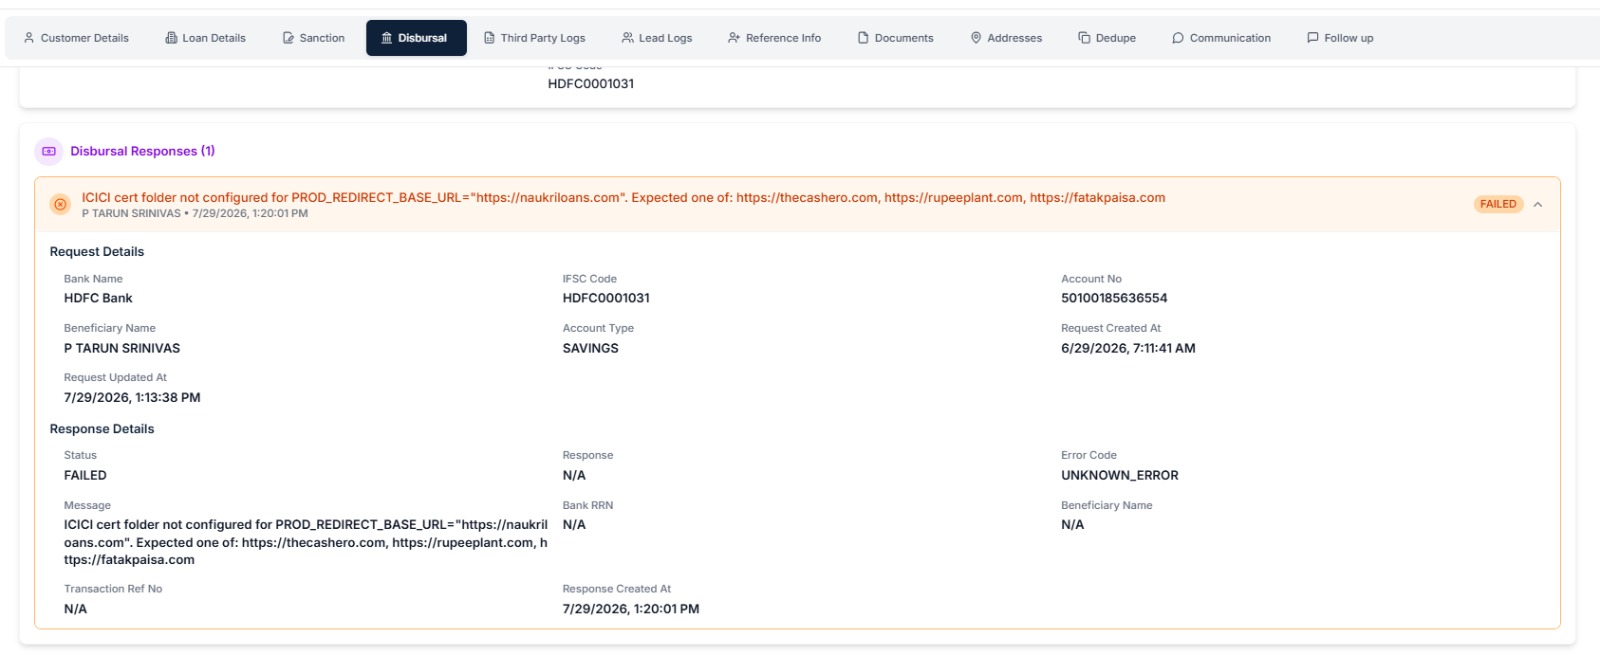Click the ICICI cert folder error header
The height and width of the screenshot is (655, 1600).
click(623, 198)
